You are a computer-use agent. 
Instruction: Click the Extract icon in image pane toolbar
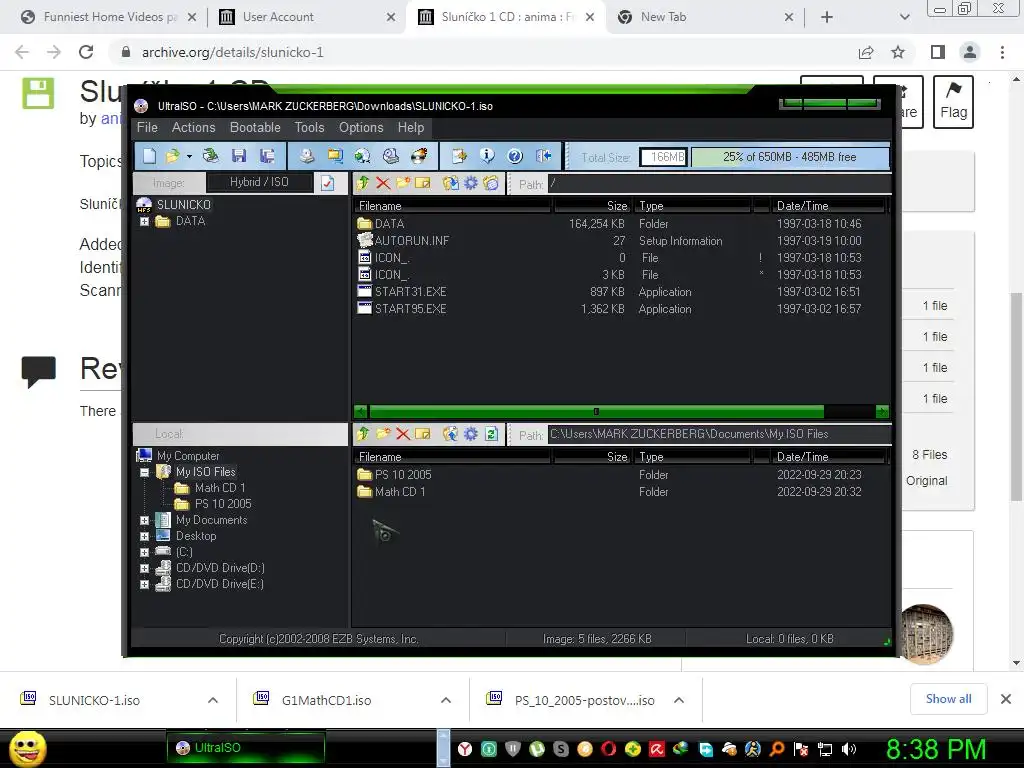(x=450, y=183)
